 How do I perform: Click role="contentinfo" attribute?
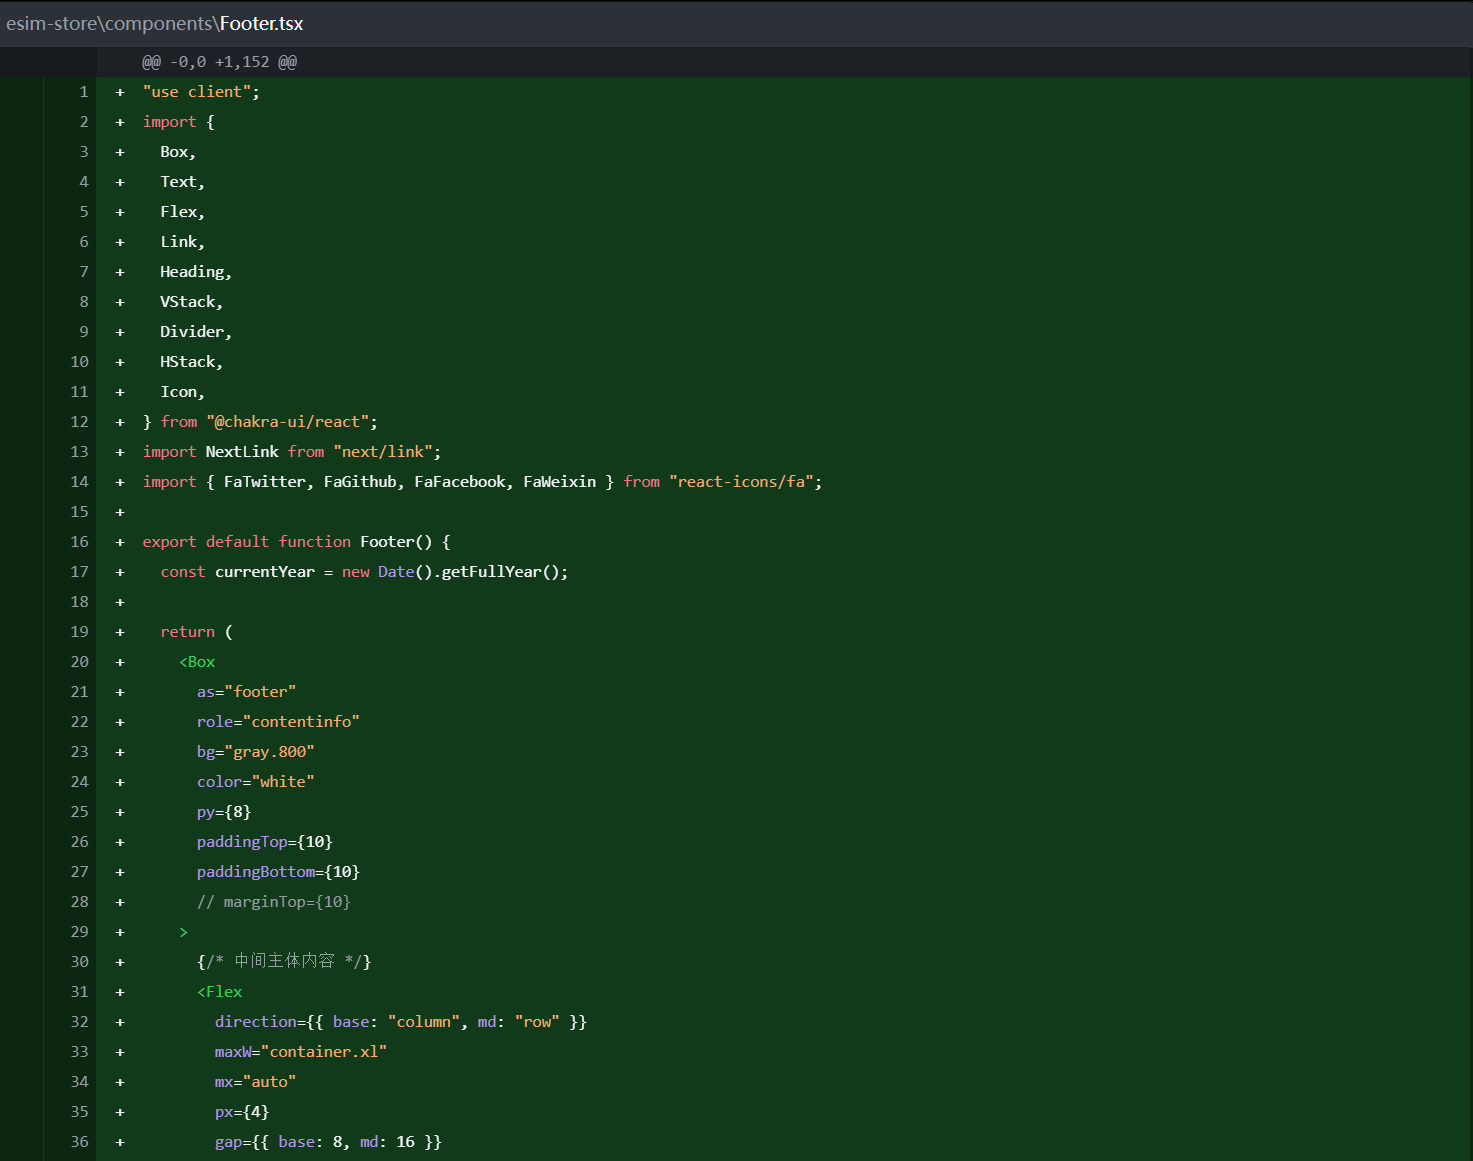coord(278,722)
